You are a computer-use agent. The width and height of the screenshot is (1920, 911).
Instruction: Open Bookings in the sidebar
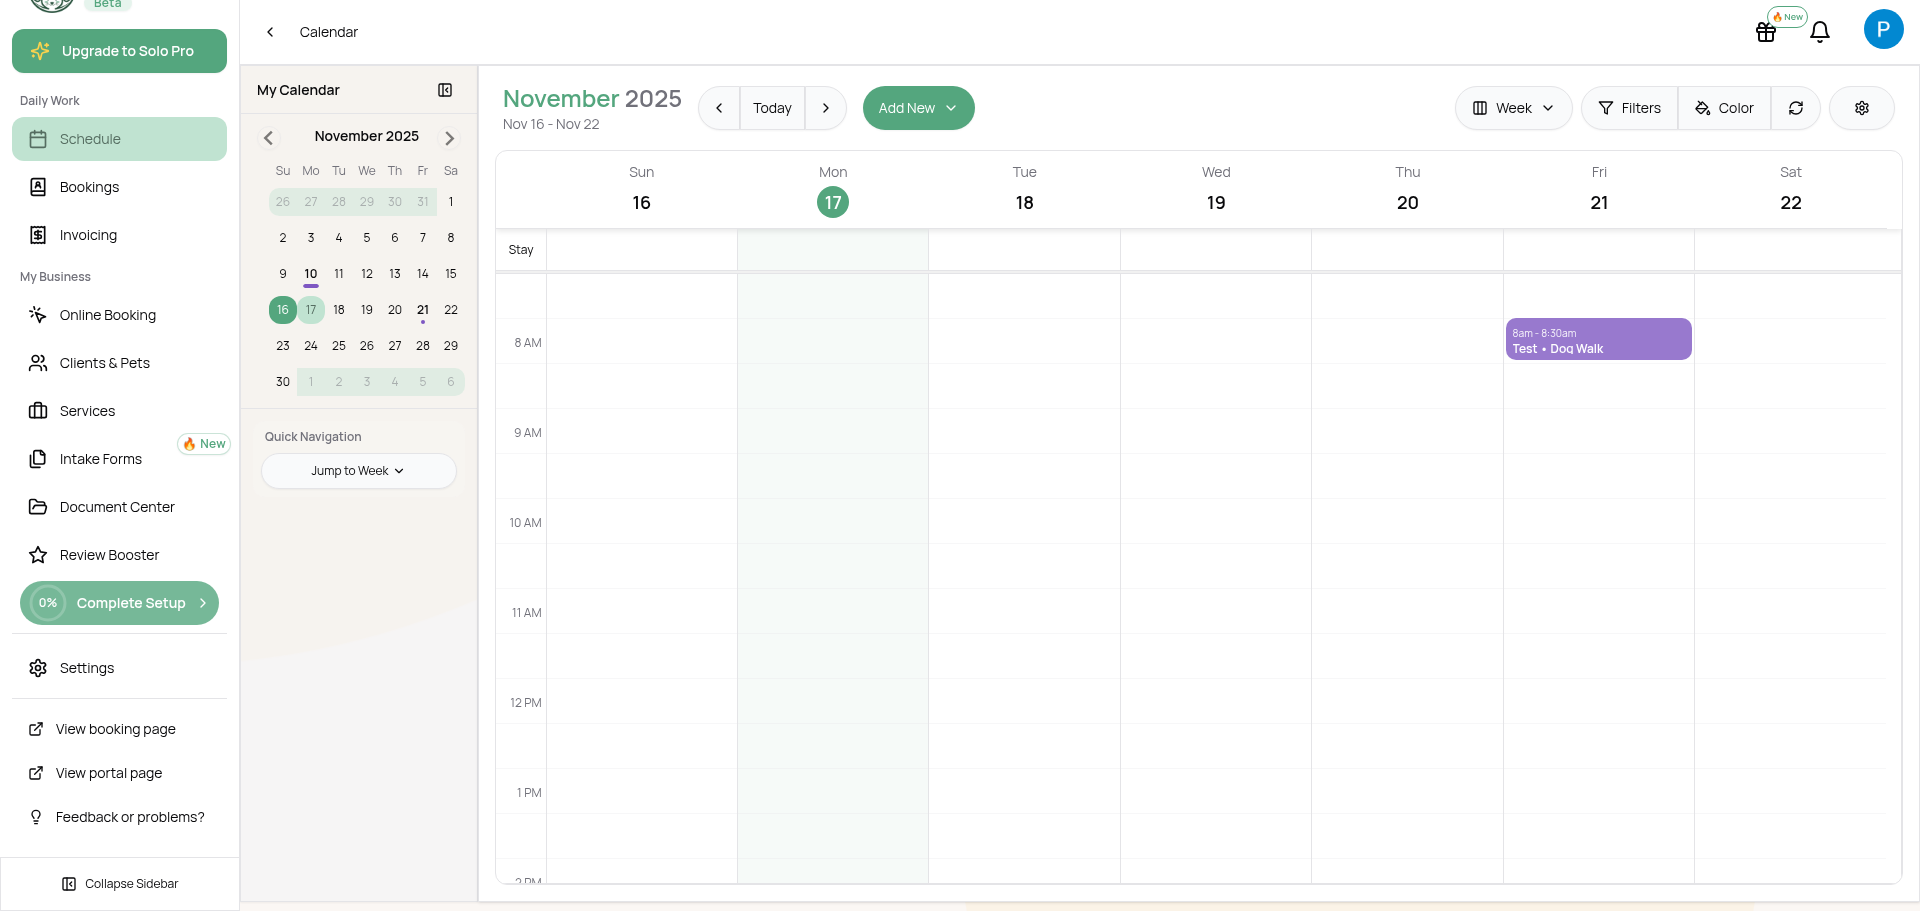pyautogui.click(x=89, y=187)
